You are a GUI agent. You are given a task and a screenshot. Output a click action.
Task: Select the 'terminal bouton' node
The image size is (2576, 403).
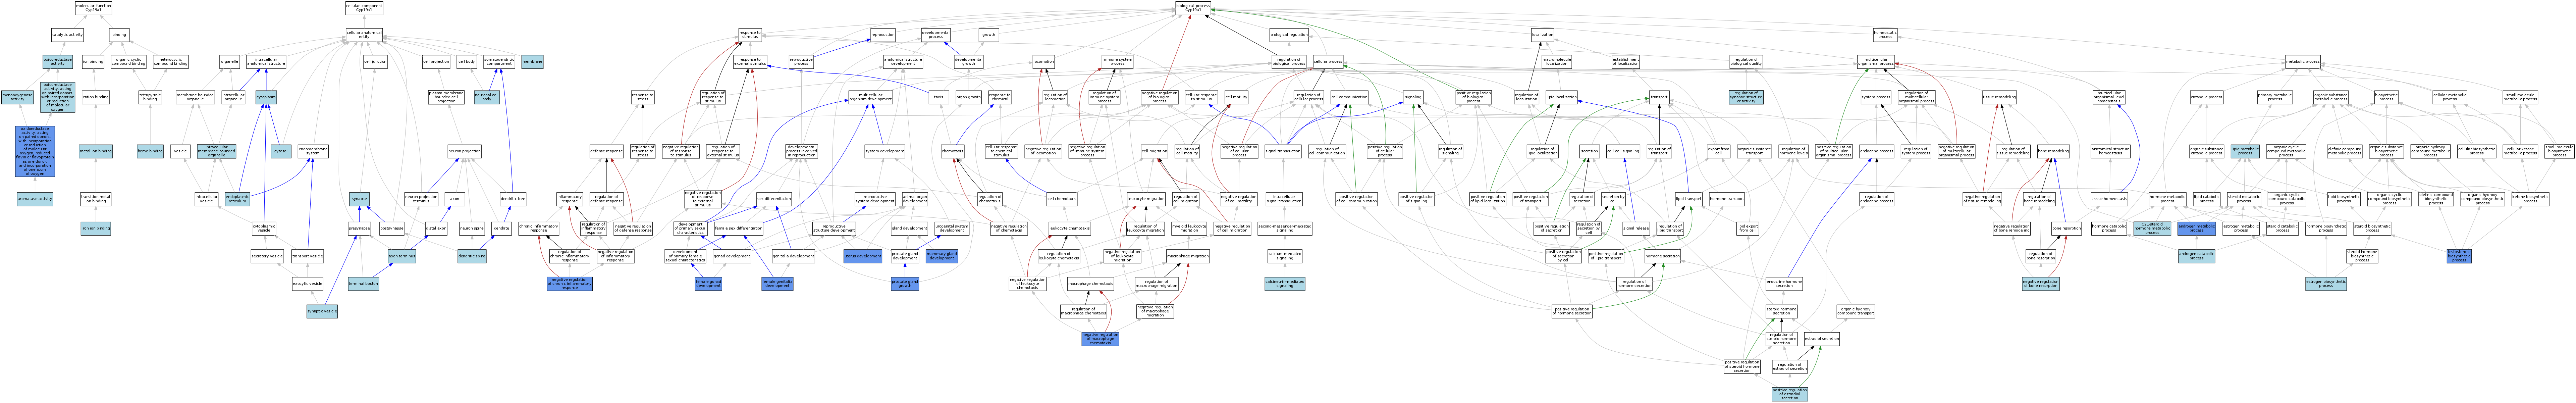(x=363, y=284)
